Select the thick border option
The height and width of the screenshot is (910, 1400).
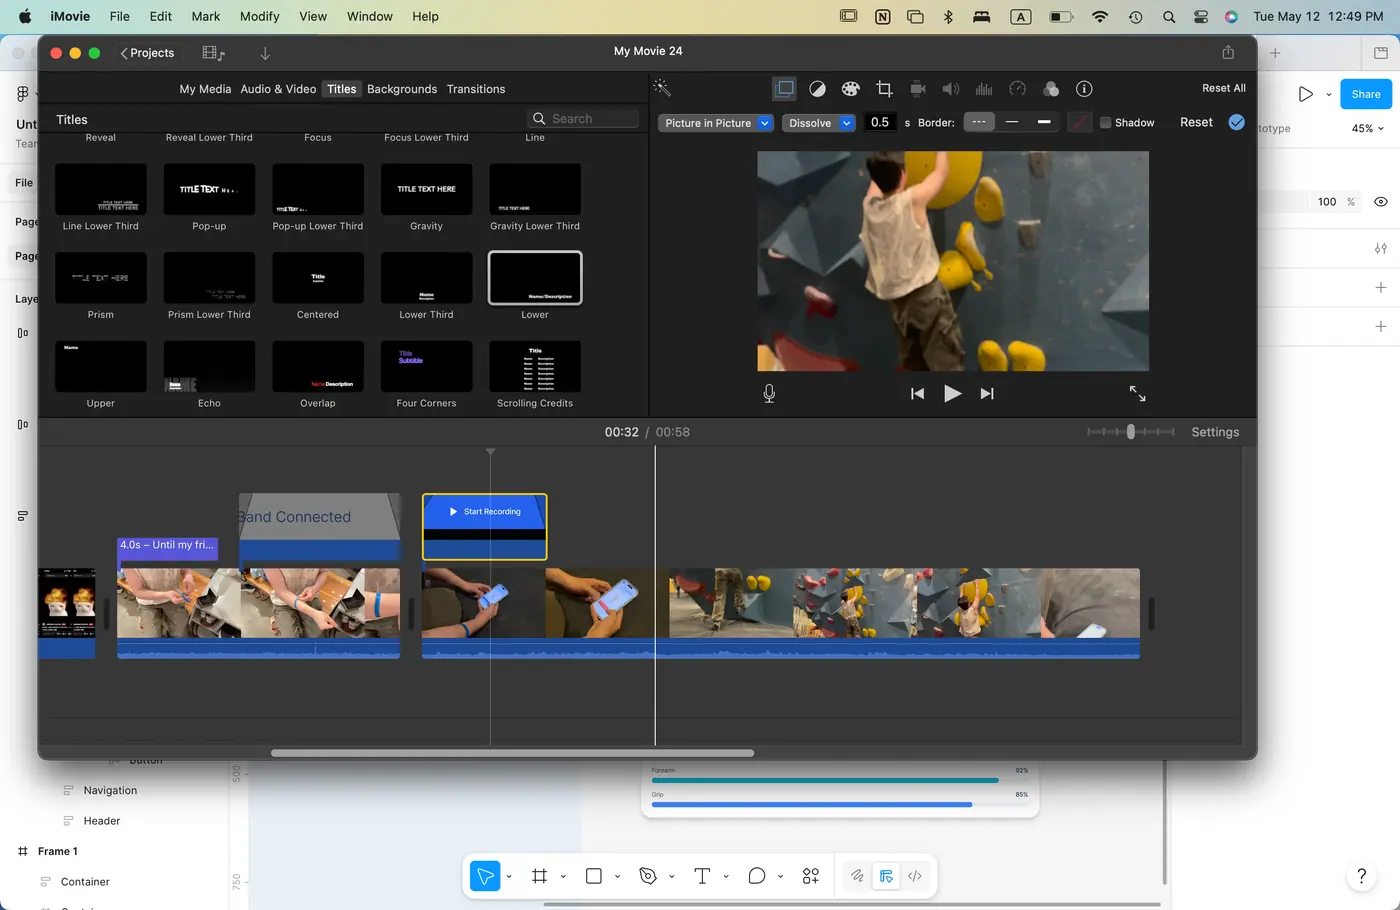[1044, 122]
